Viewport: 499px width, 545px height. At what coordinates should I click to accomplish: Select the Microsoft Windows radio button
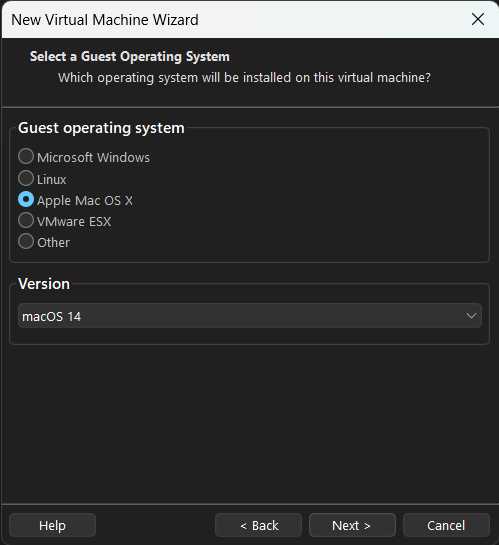click(x=26, y=156)
